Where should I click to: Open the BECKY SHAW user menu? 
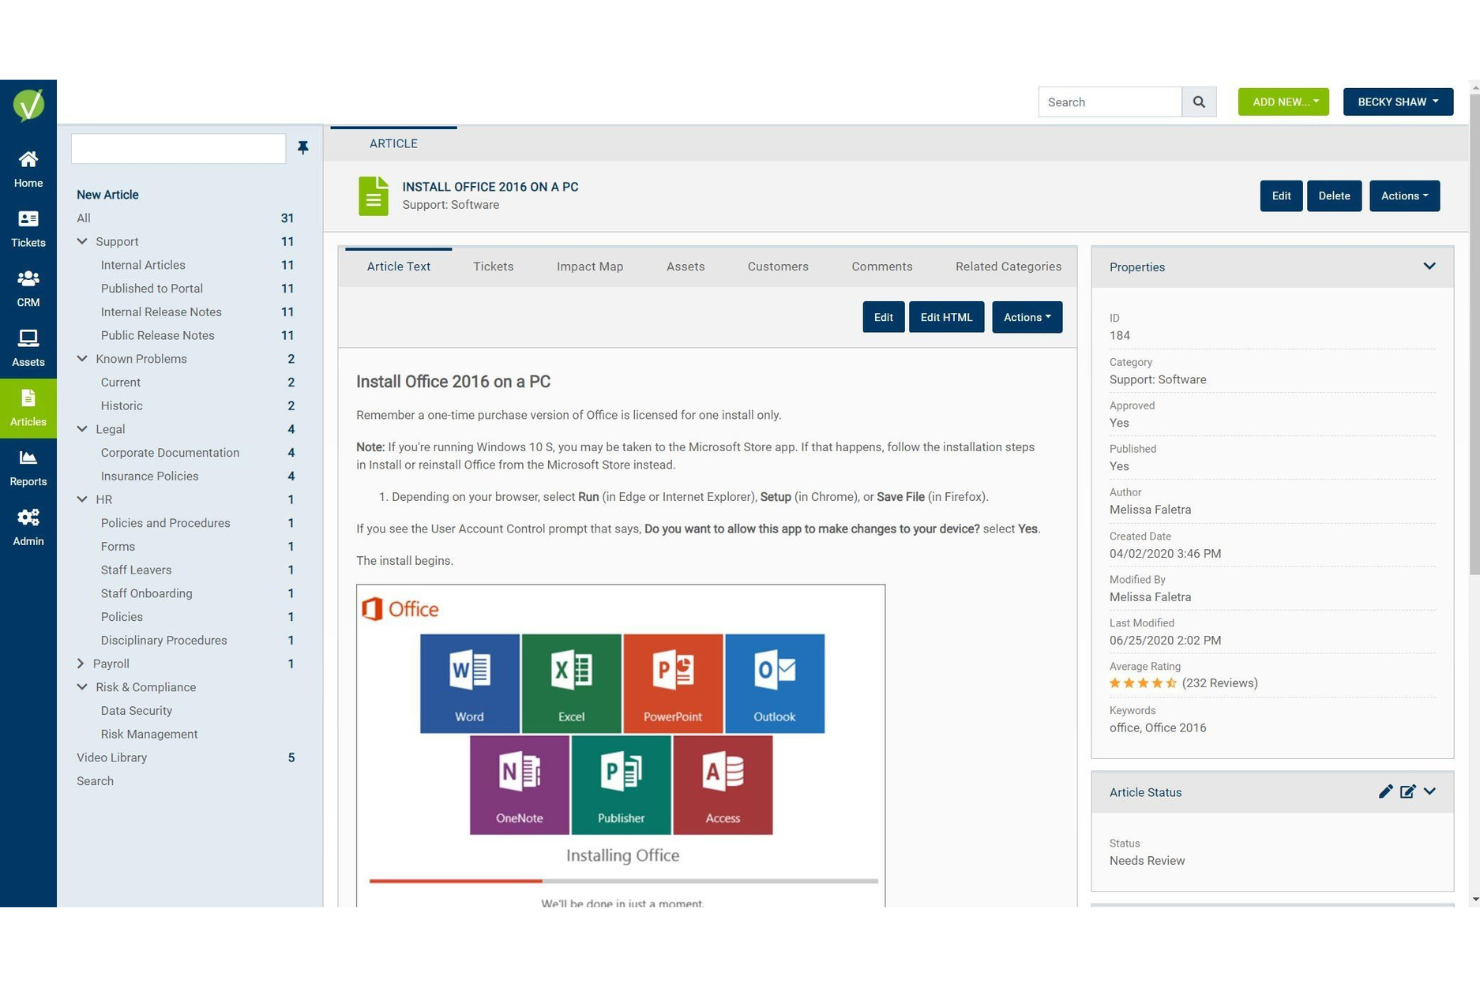pos(1397,101)
